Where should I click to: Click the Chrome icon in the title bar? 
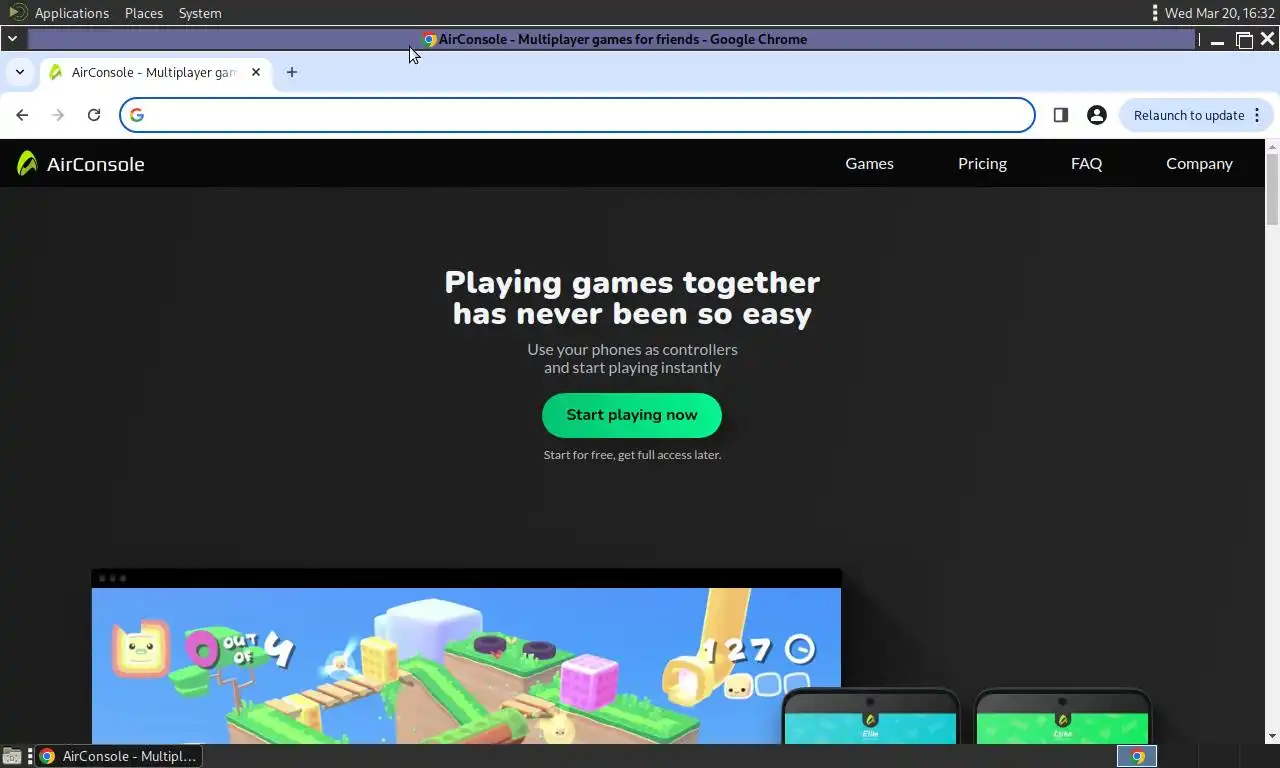click(x=429, y=40)
